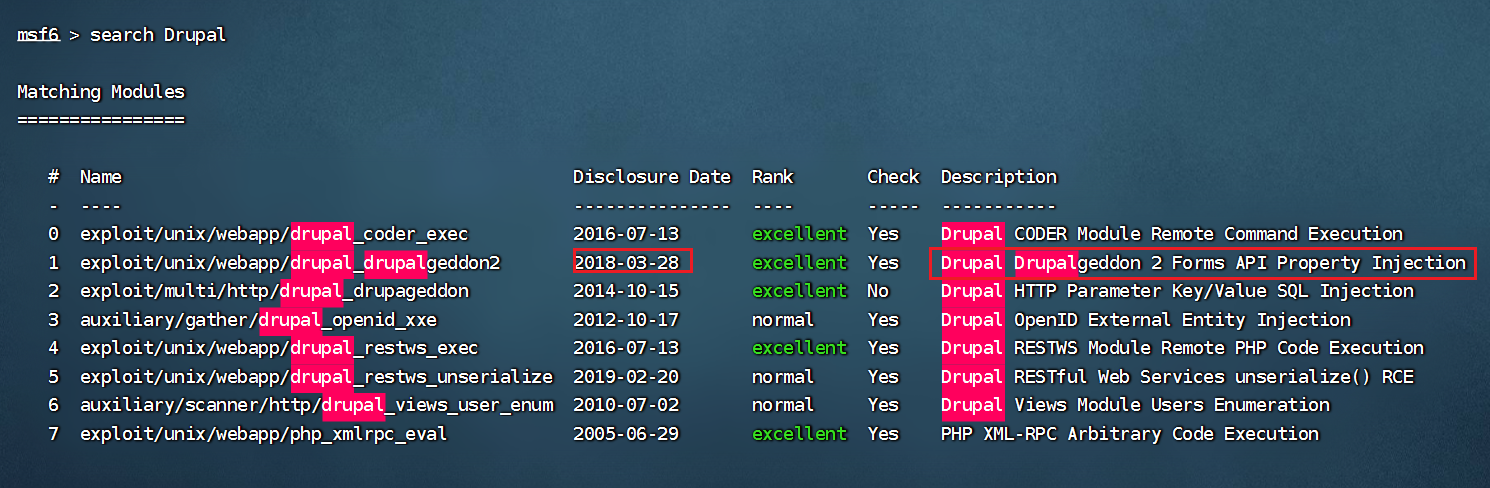
Task: Click the 'normal' rank of drupal_restws_unserialize
Action: [783, 377]
